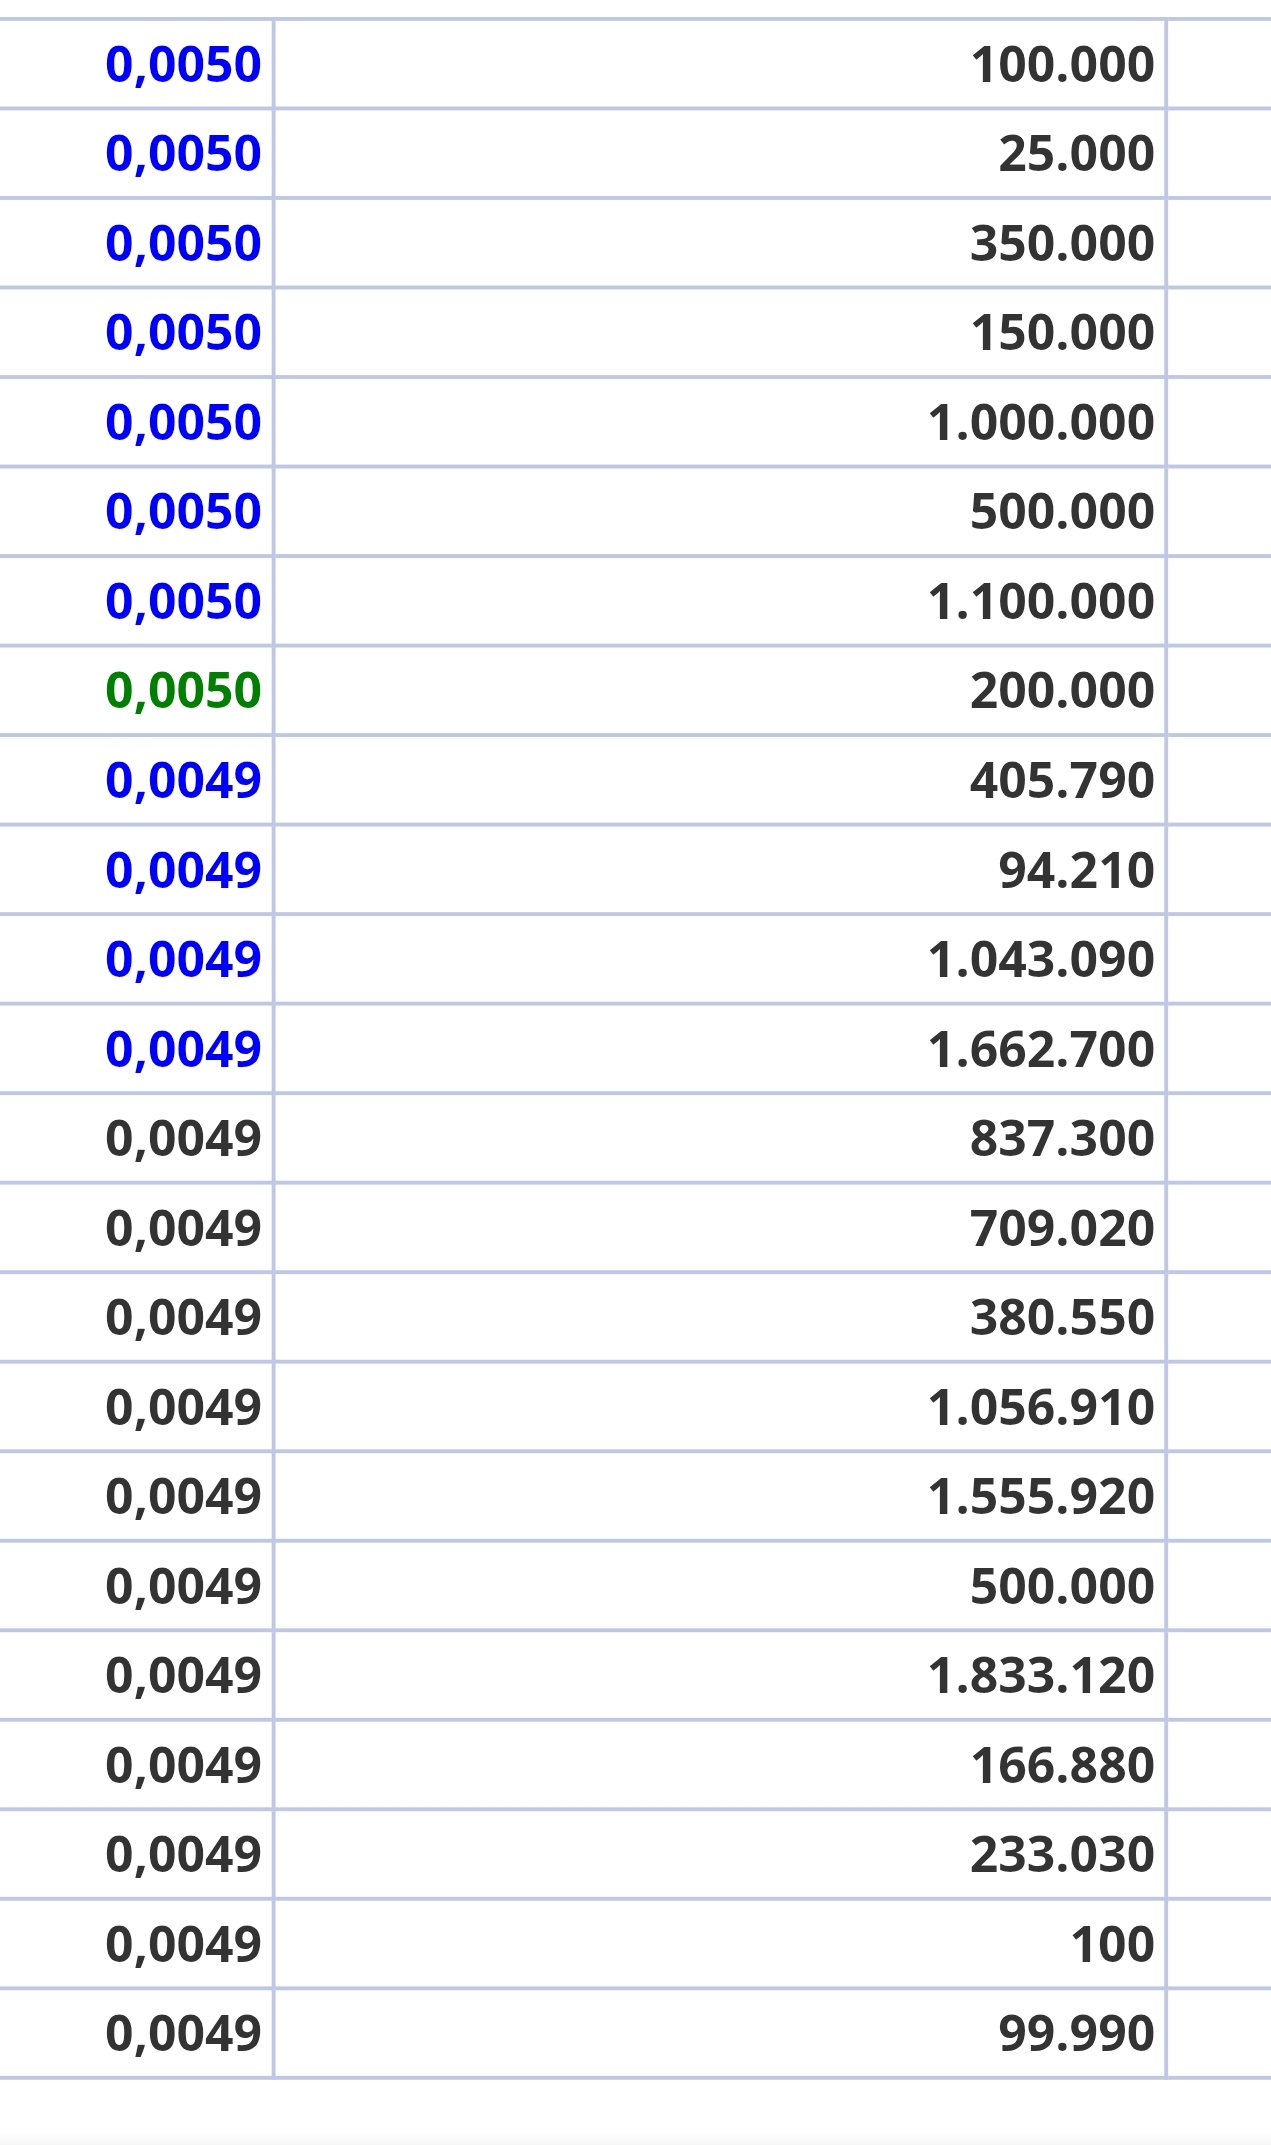Click the 1.043.090 quantity cell
Screen dimensions: 1271x2145
click(x=720, y=959)
